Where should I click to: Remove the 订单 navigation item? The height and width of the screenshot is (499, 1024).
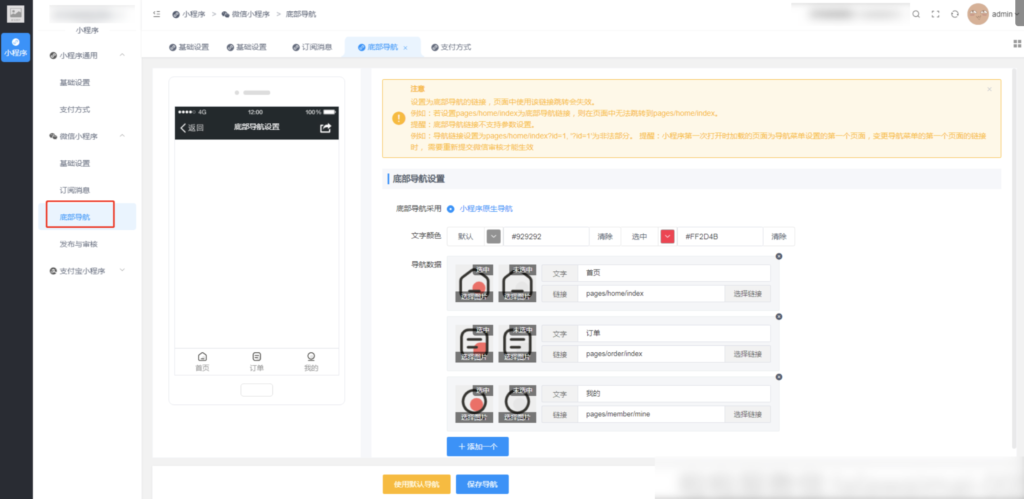pos(778,317)
